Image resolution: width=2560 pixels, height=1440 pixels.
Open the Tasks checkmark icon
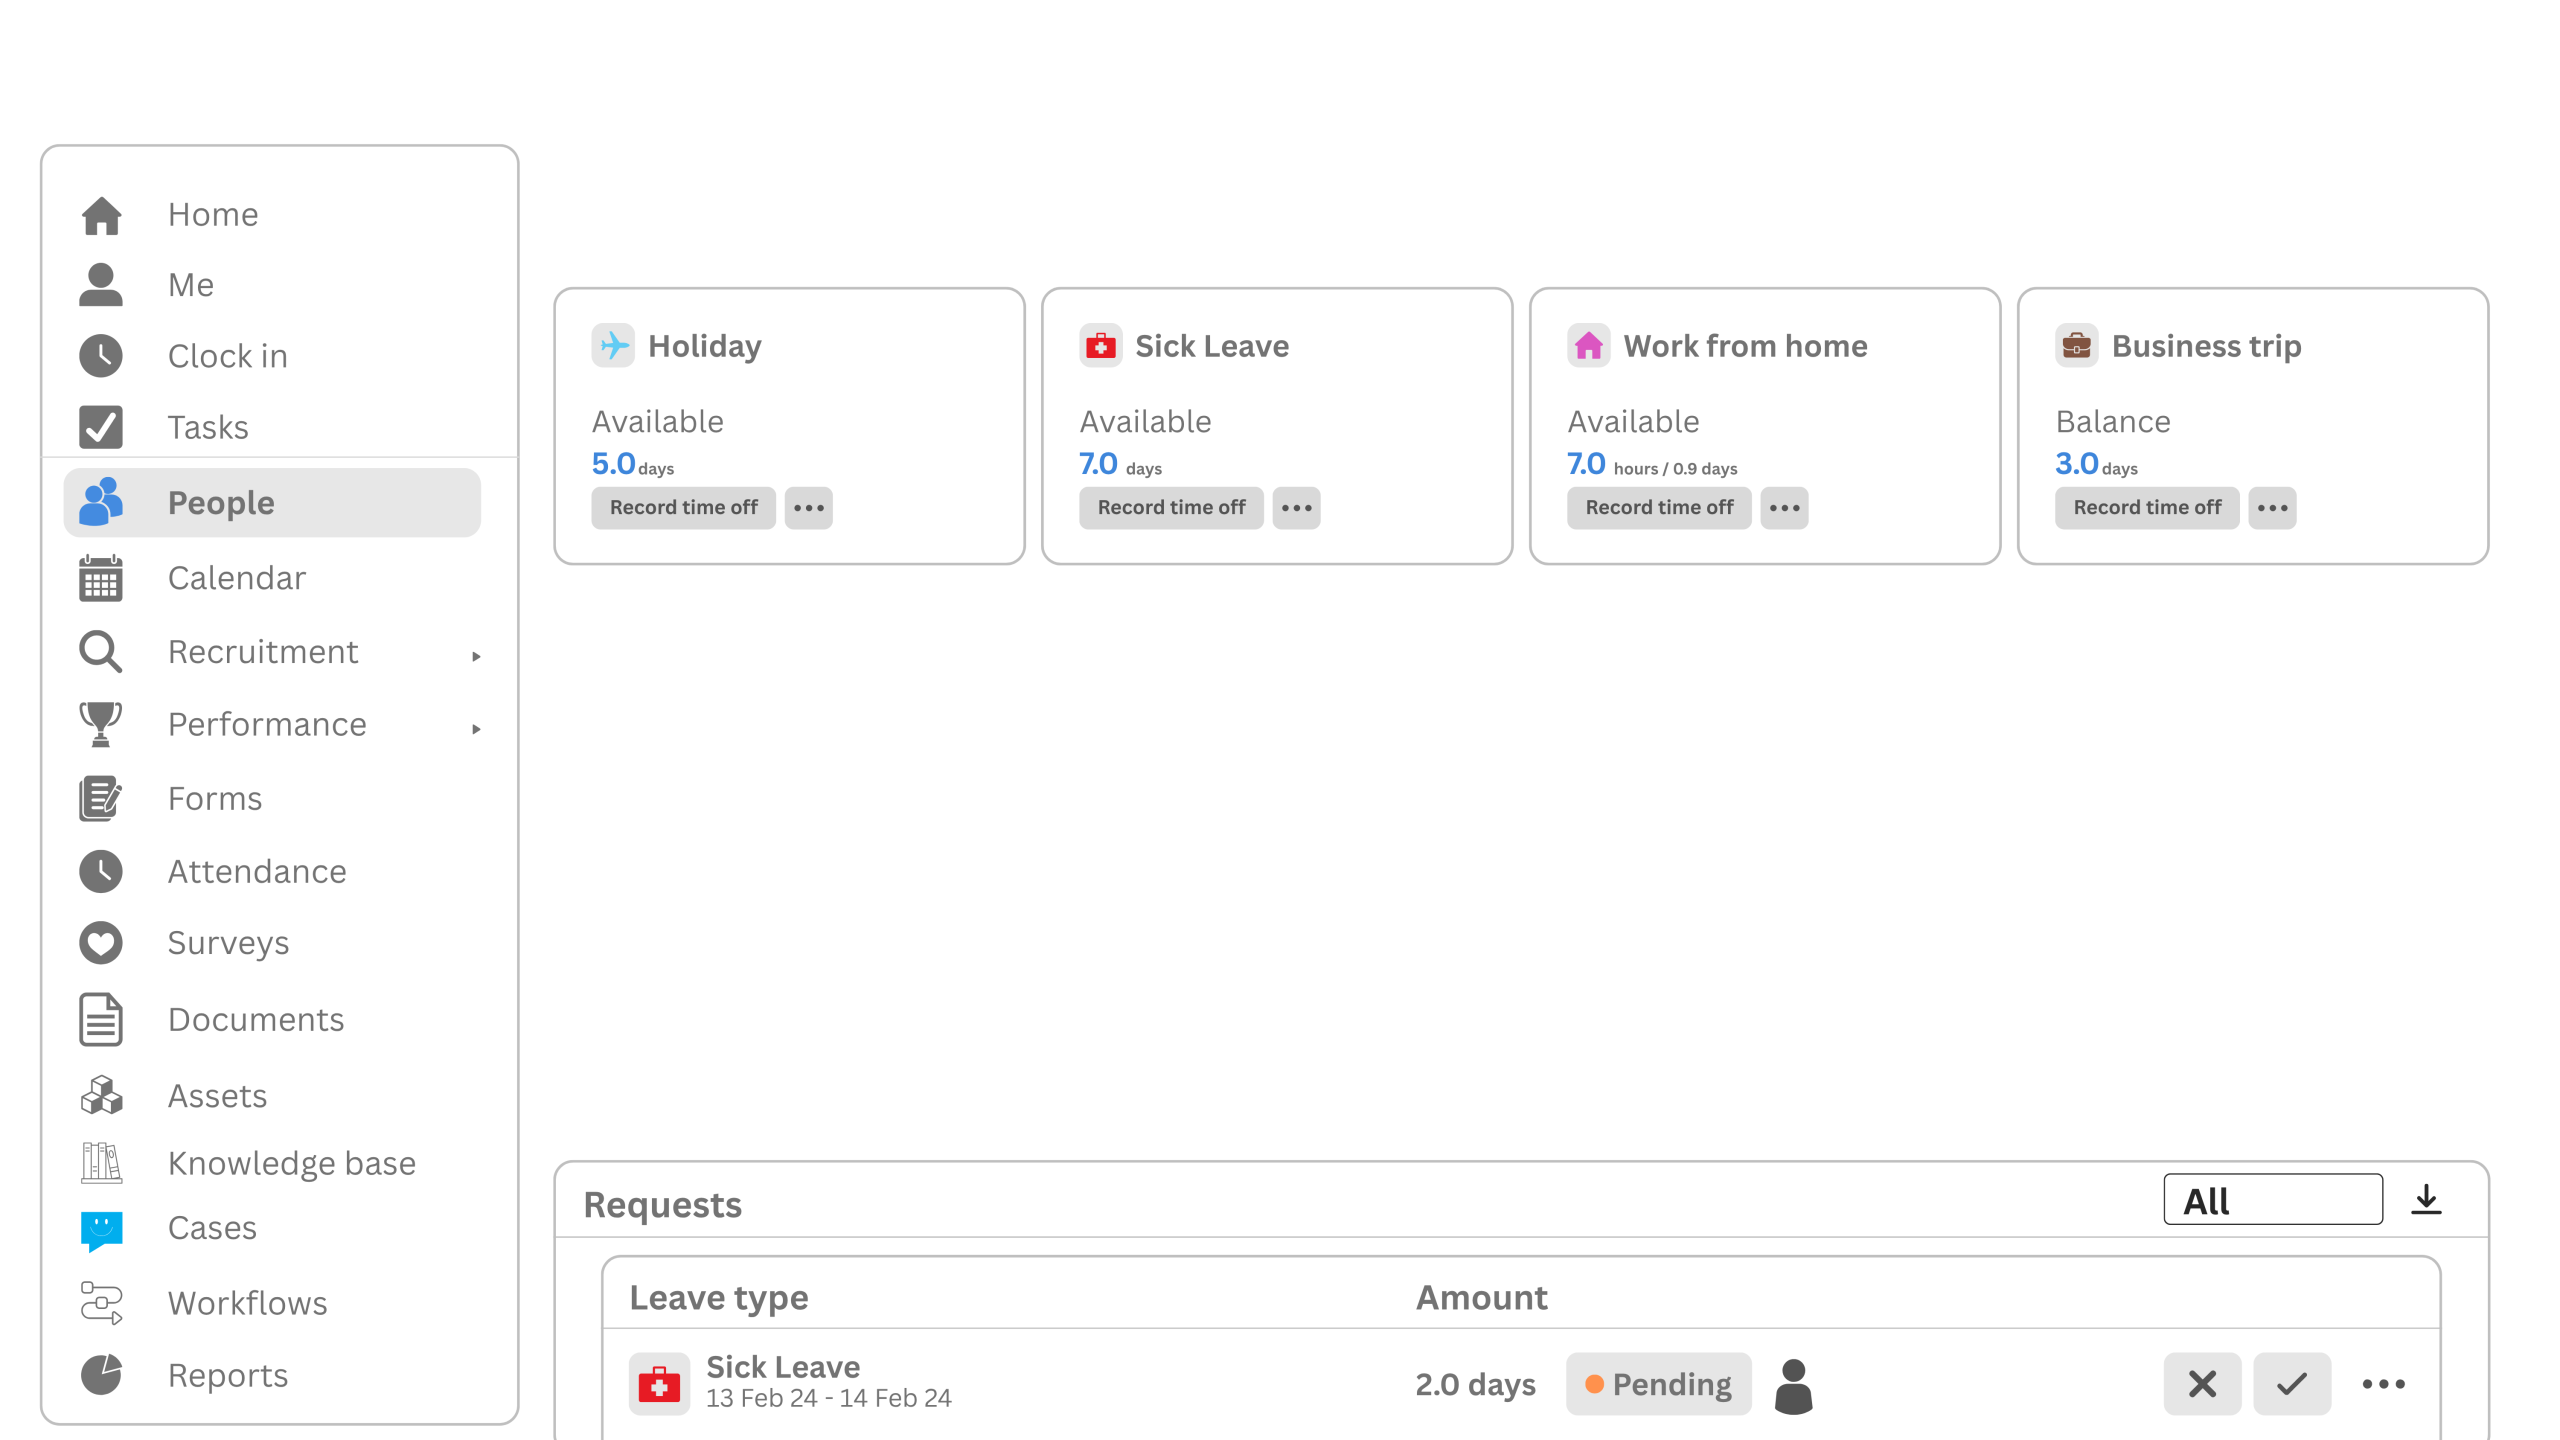[x=101, y=427]
